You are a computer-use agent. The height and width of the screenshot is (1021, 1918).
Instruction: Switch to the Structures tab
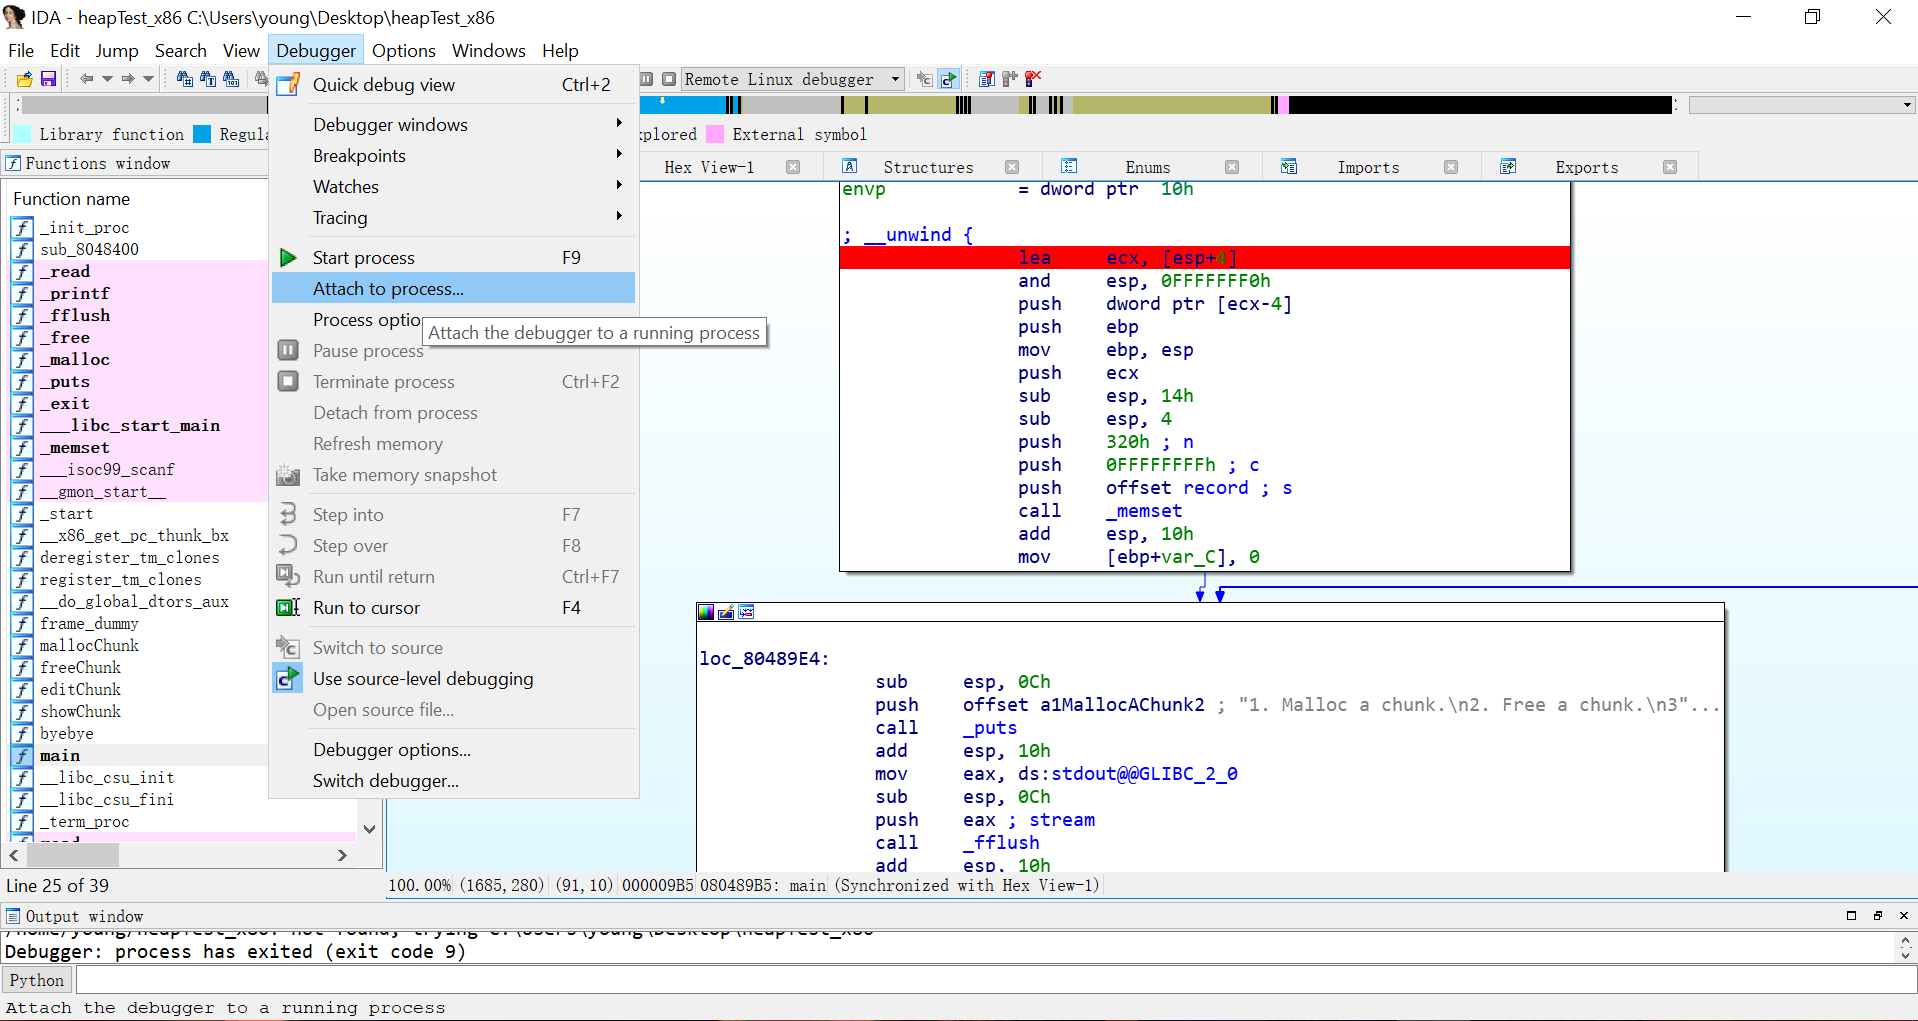pyautogui.click(x=928, y=167)
